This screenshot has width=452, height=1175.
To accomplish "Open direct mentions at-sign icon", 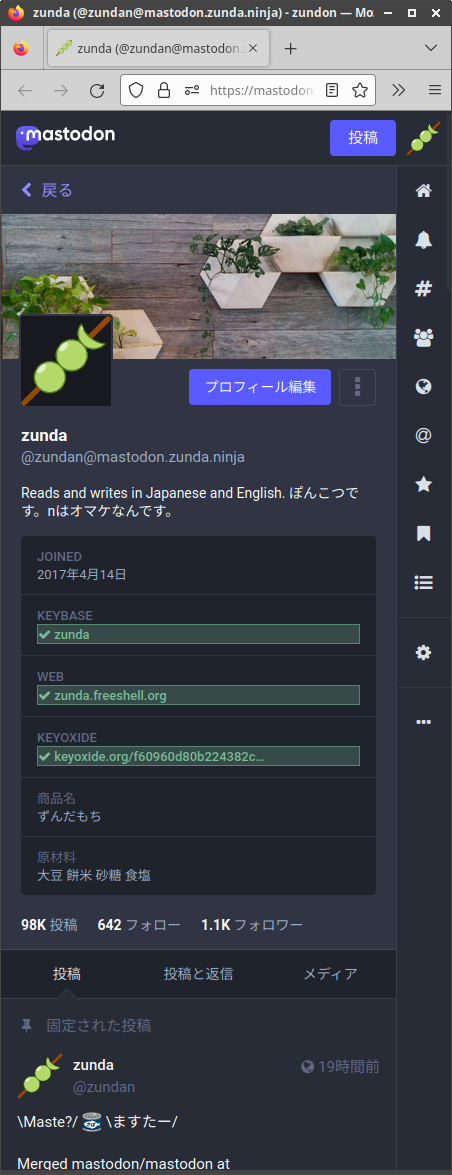I will [424, 435].
